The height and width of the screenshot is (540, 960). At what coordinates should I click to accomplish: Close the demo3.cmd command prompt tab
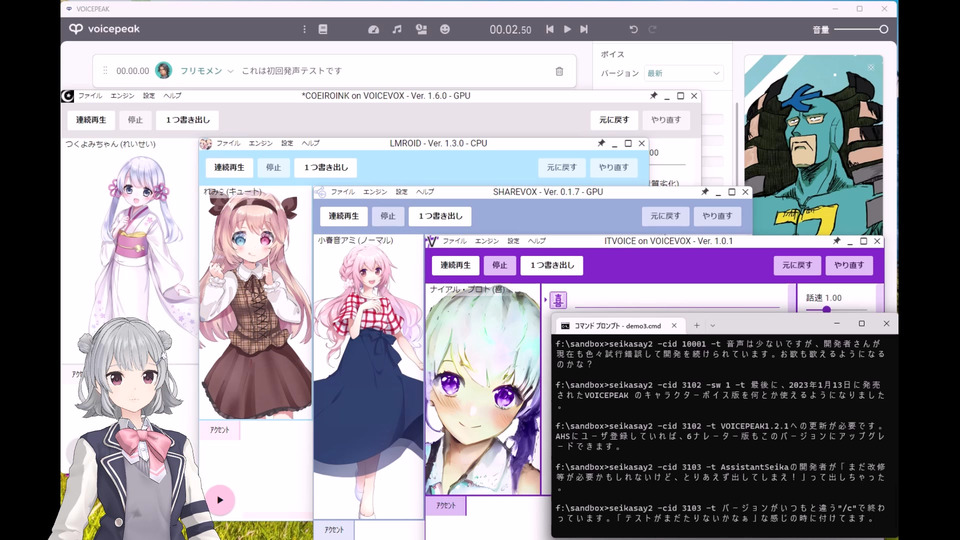pos(674,326)
